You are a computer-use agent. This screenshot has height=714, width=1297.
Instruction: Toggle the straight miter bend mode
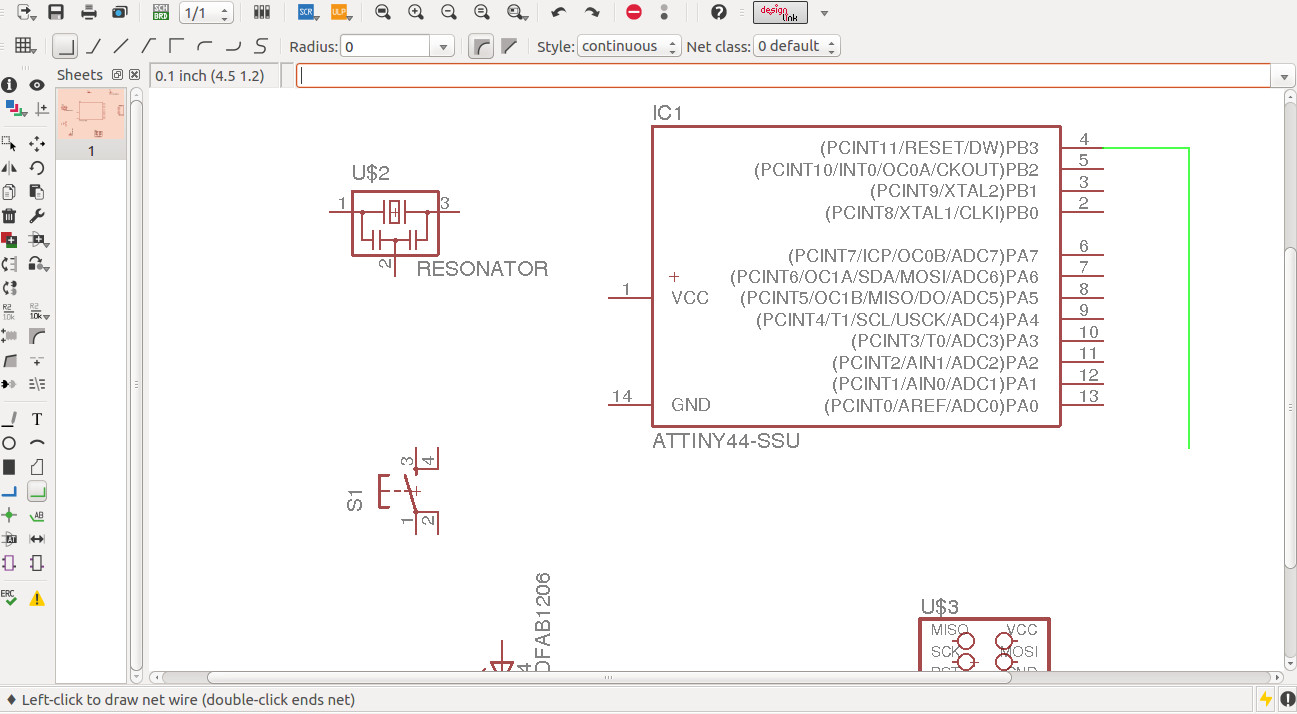[x=509, y=46]
